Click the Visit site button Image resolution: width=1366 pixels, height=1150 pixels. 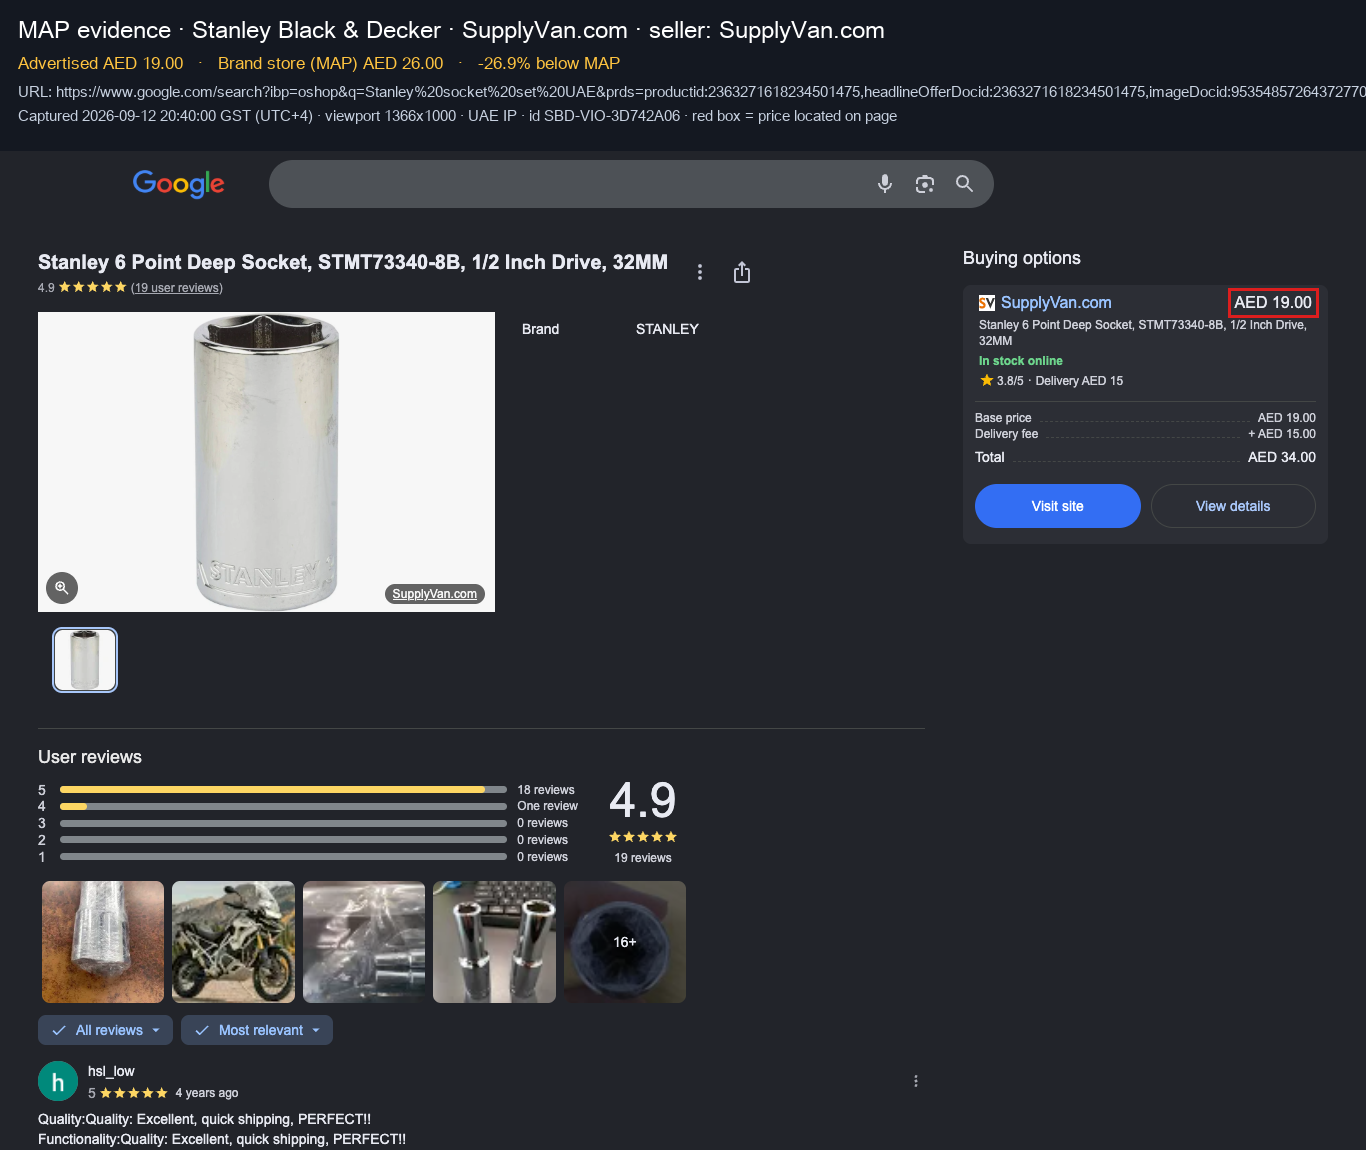tap(1058, 506)
